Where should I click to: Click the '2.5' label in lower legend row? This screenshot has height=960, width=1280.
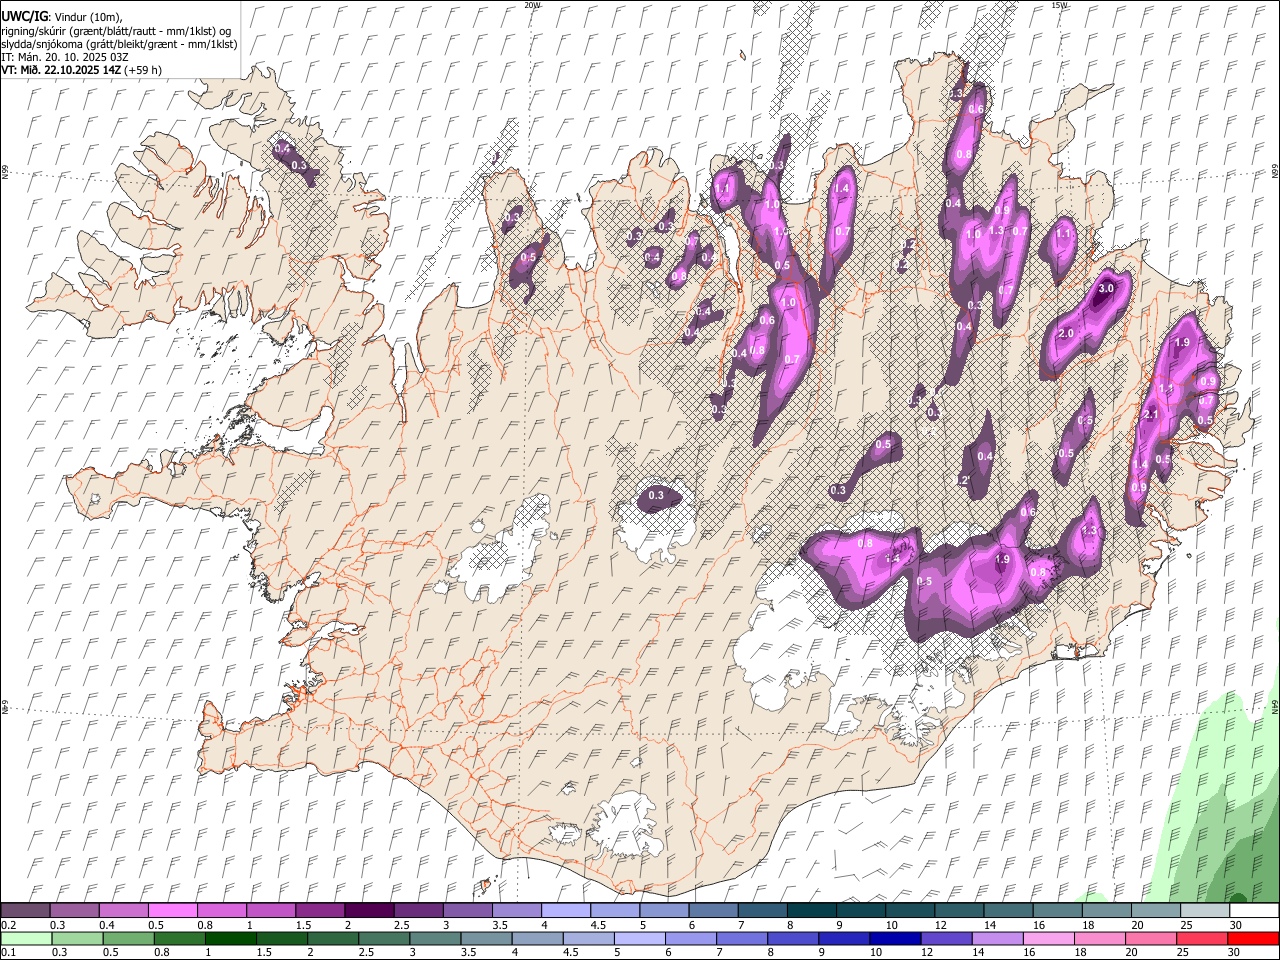(x=364, y=952)
